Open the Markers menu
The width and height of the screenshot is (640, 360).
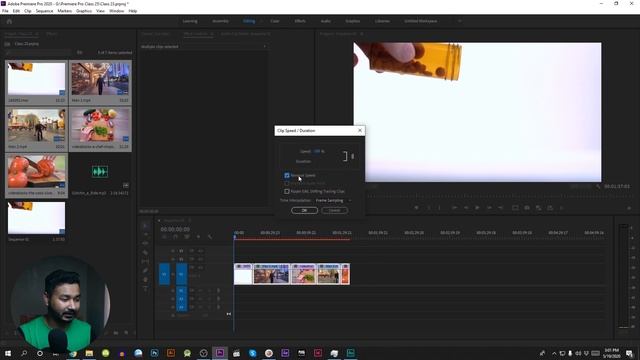coord(64,11)
